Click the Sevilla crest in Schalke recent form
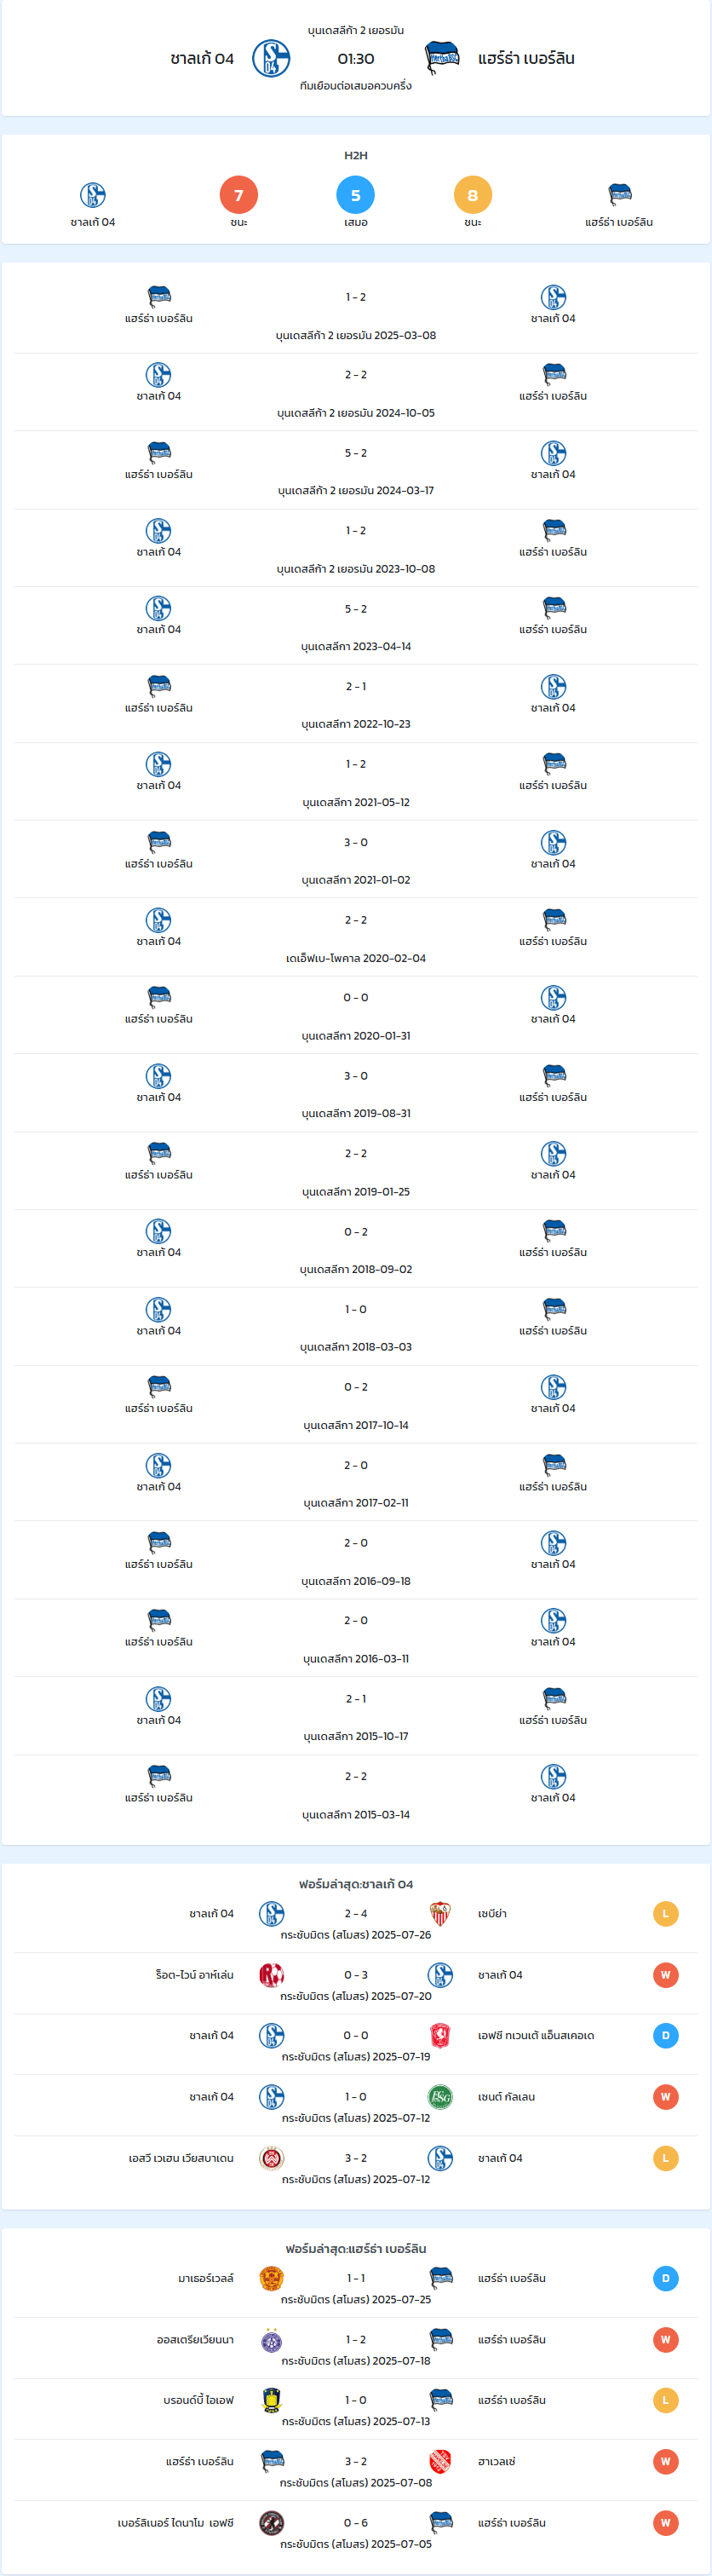This screenshot has width=712, height=2576. (440, 1913)
